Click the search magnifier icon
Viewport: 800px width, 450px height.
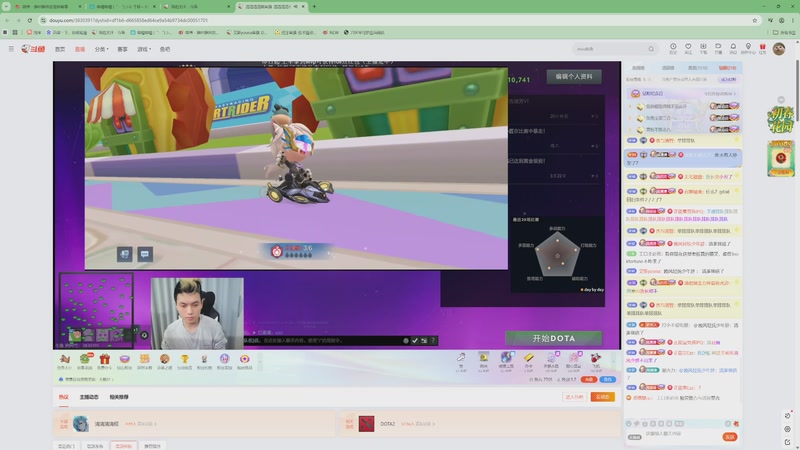(x=651, y=49)
